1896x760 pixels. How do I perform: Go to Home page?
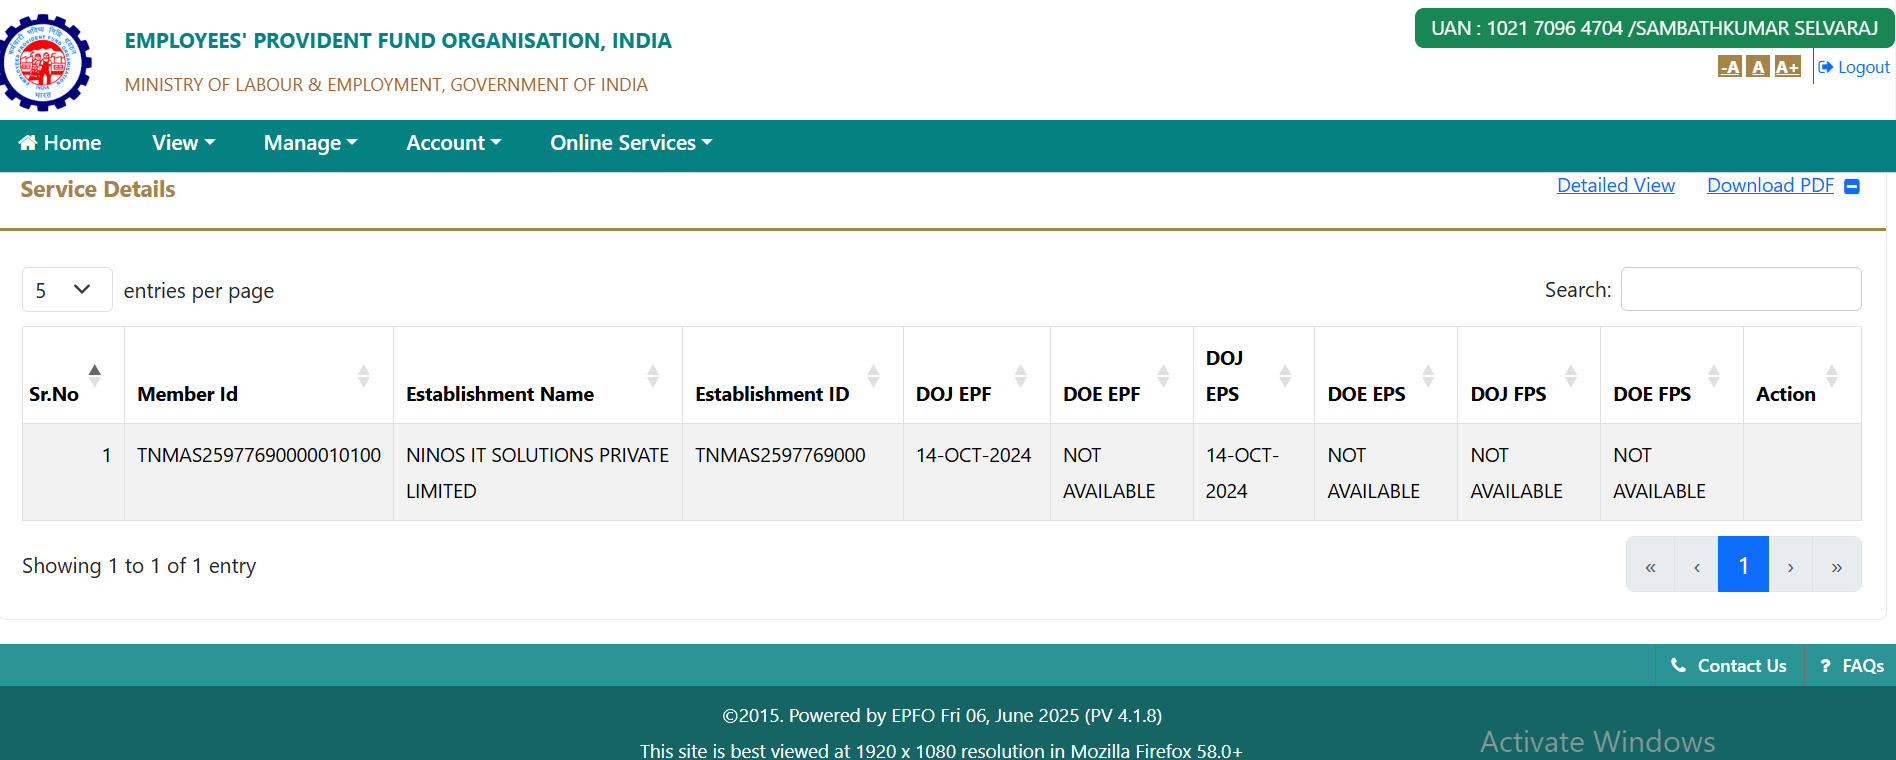coord(60,143)
